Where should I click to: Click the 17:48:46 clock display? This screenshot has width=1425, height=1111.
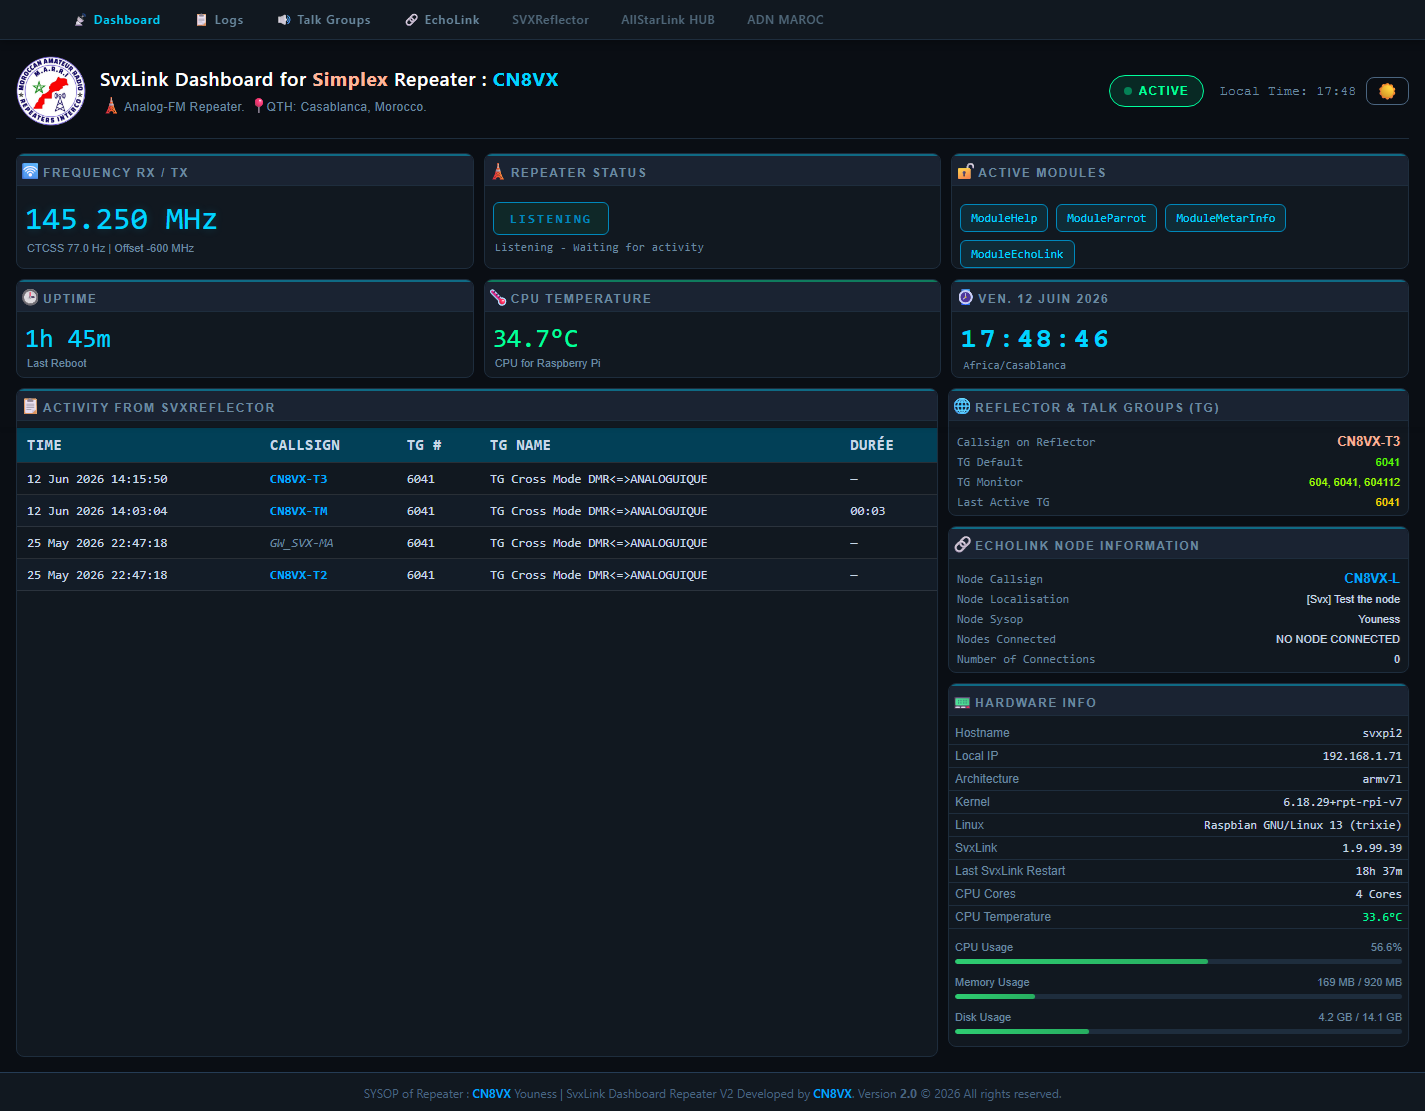[1035, 339]
